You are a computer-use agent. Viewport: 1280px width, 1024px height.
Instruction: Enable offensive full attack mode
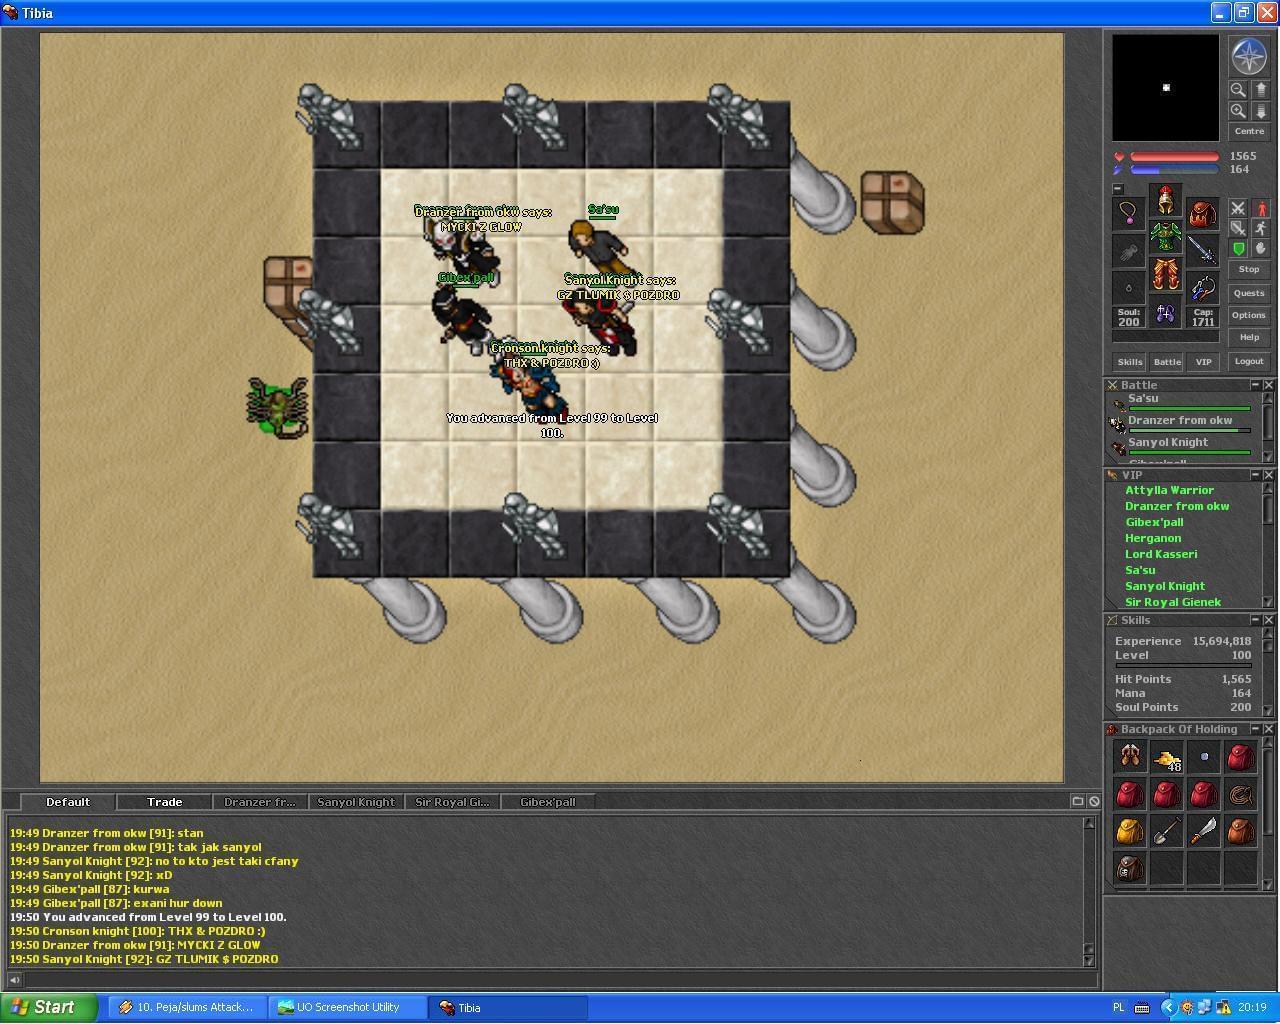[1238, 208]
